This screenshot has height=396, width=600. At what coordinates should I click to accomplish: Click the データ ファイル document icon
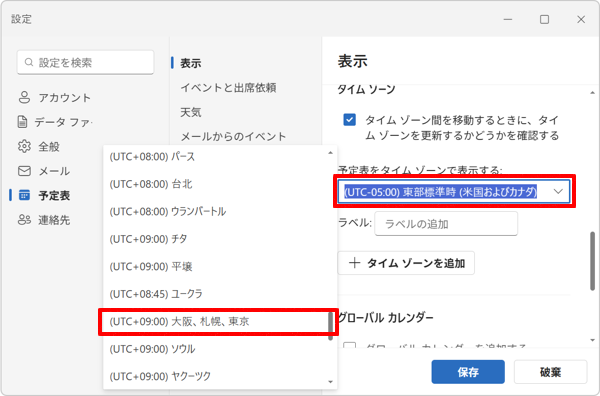tap(23, 122)
